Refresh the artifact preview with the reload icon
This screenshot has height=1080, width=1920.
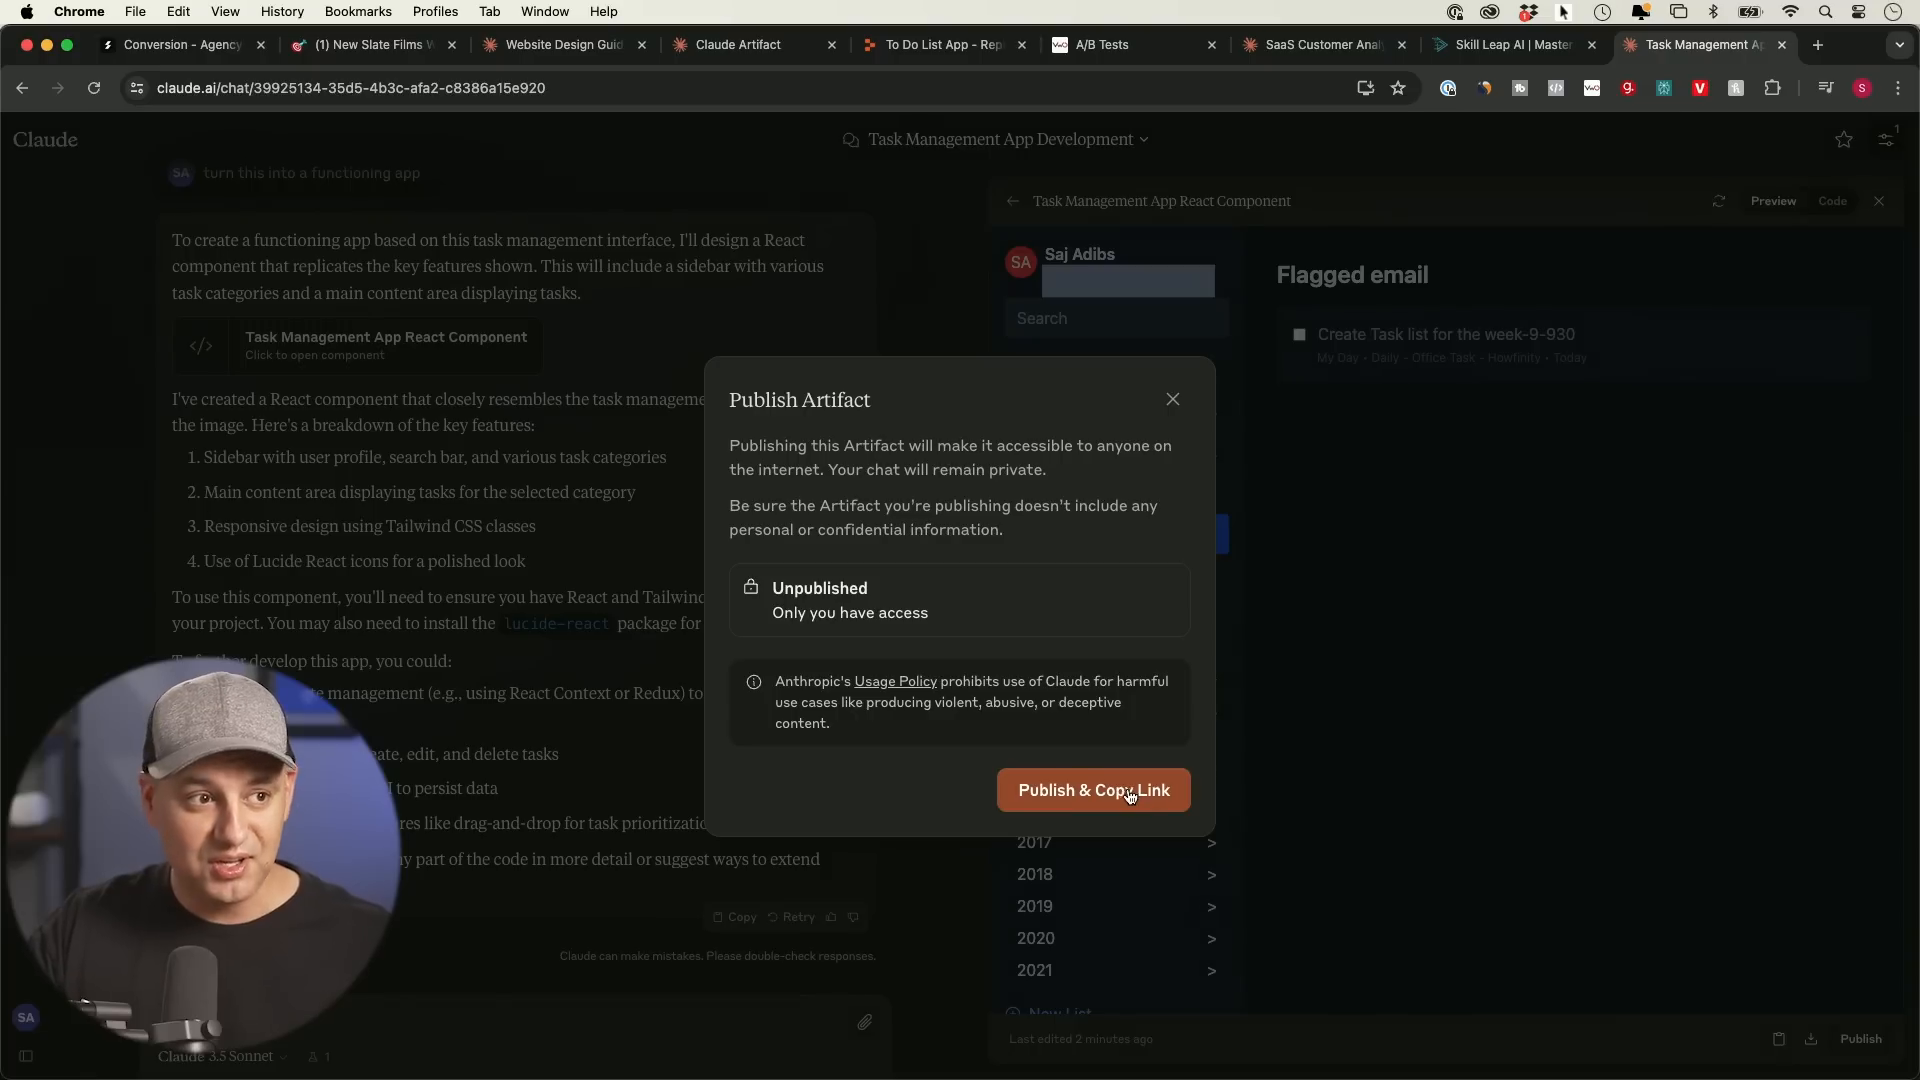[1718, 201]
